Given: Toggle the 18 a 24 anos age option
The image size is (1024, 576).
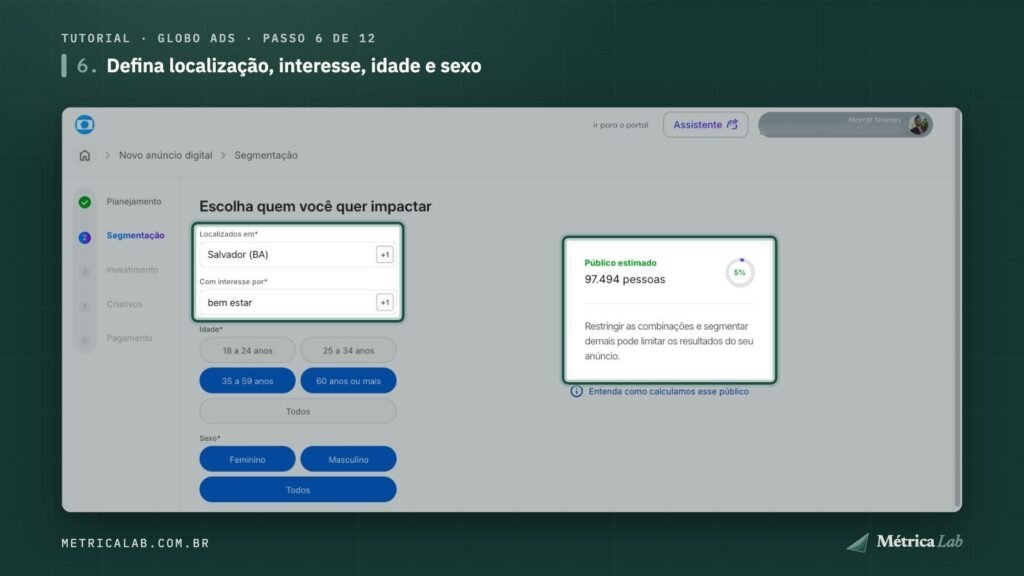Looking at the screenshot, I should tap(248, 350).
